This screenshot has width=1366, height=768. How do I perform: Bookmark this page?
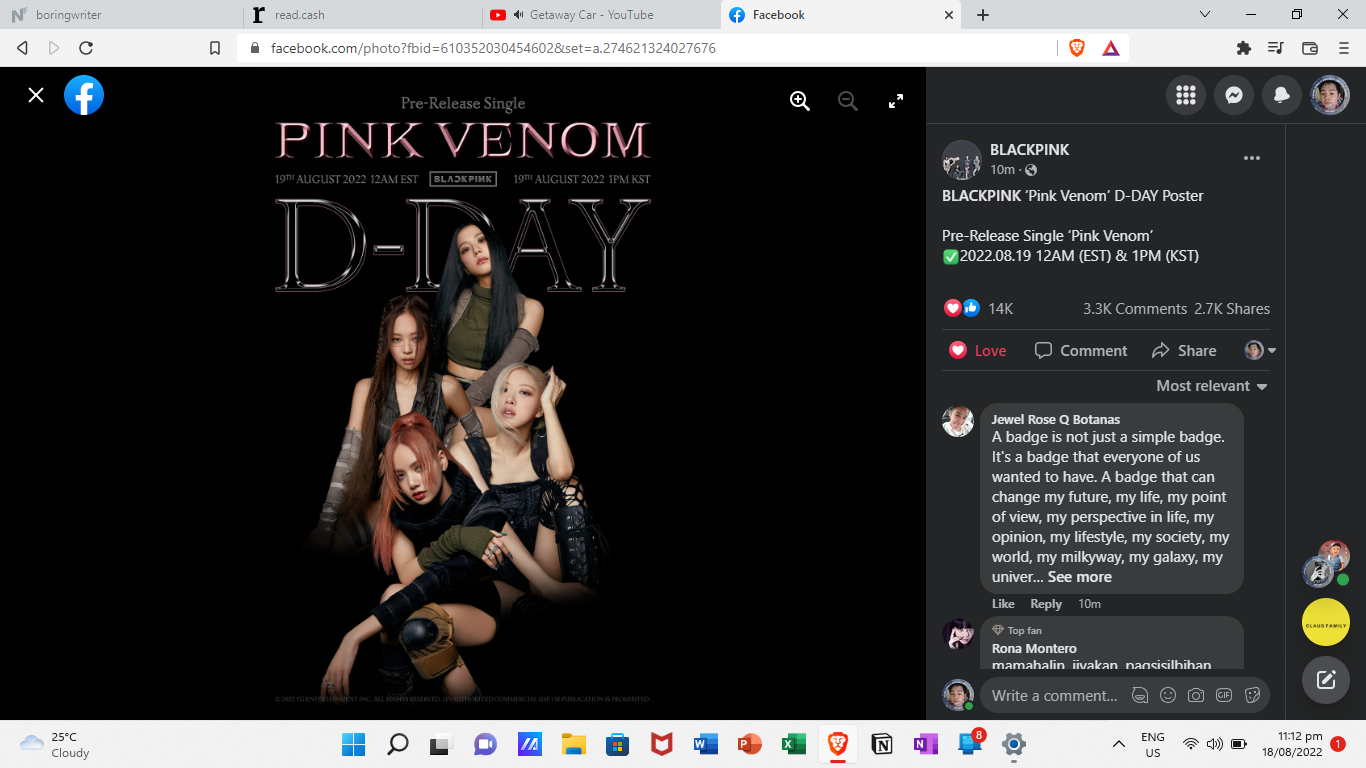214,48
